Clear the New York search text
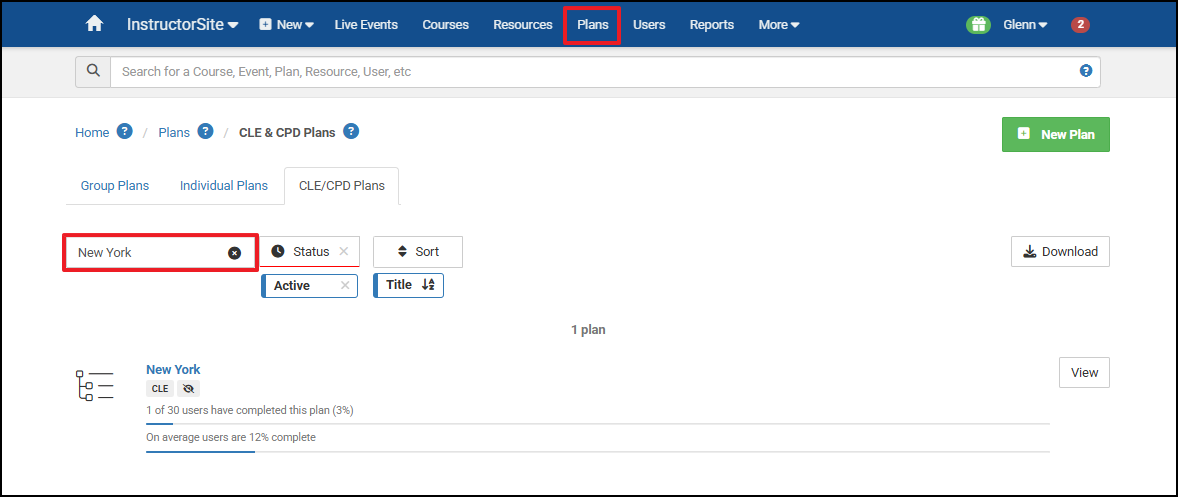Viewport: 1178px width, 497px height. click(x=234, y=253)
